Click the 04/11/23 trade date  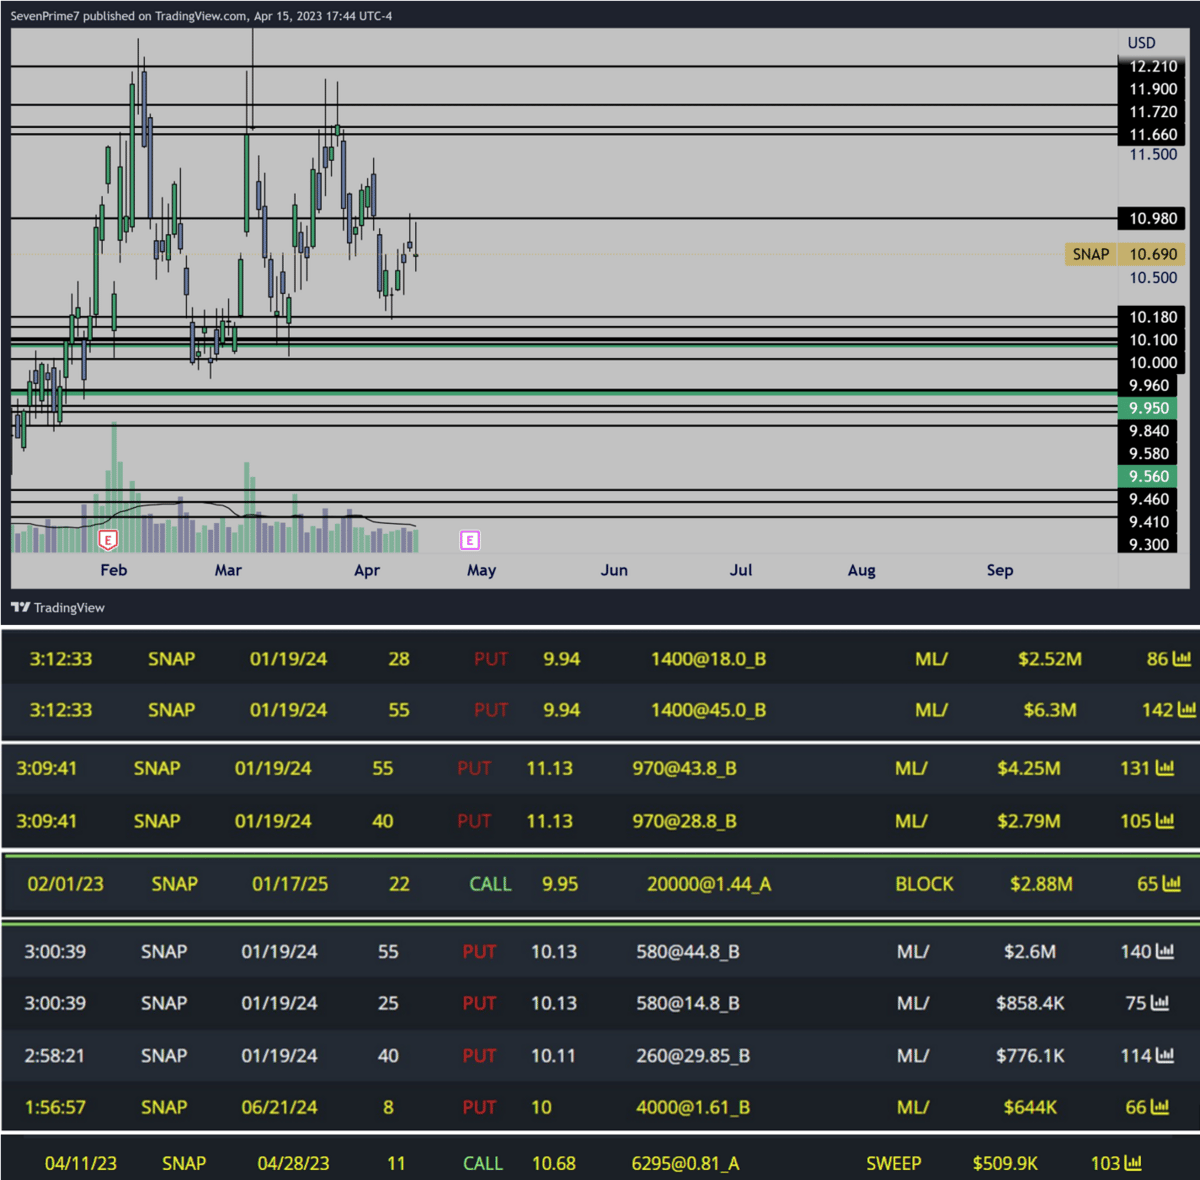click(x=80, y=1163)
